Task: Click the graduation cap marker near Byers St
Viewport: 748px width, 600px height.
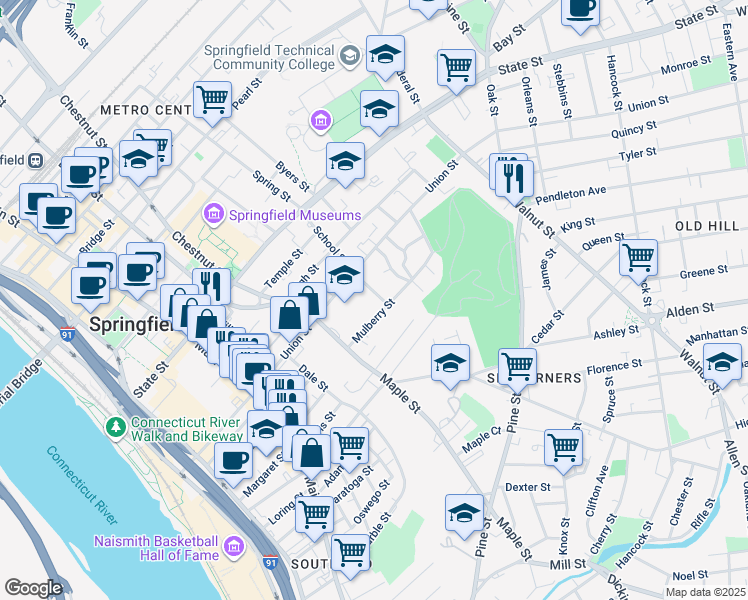Action: [344, 160]
